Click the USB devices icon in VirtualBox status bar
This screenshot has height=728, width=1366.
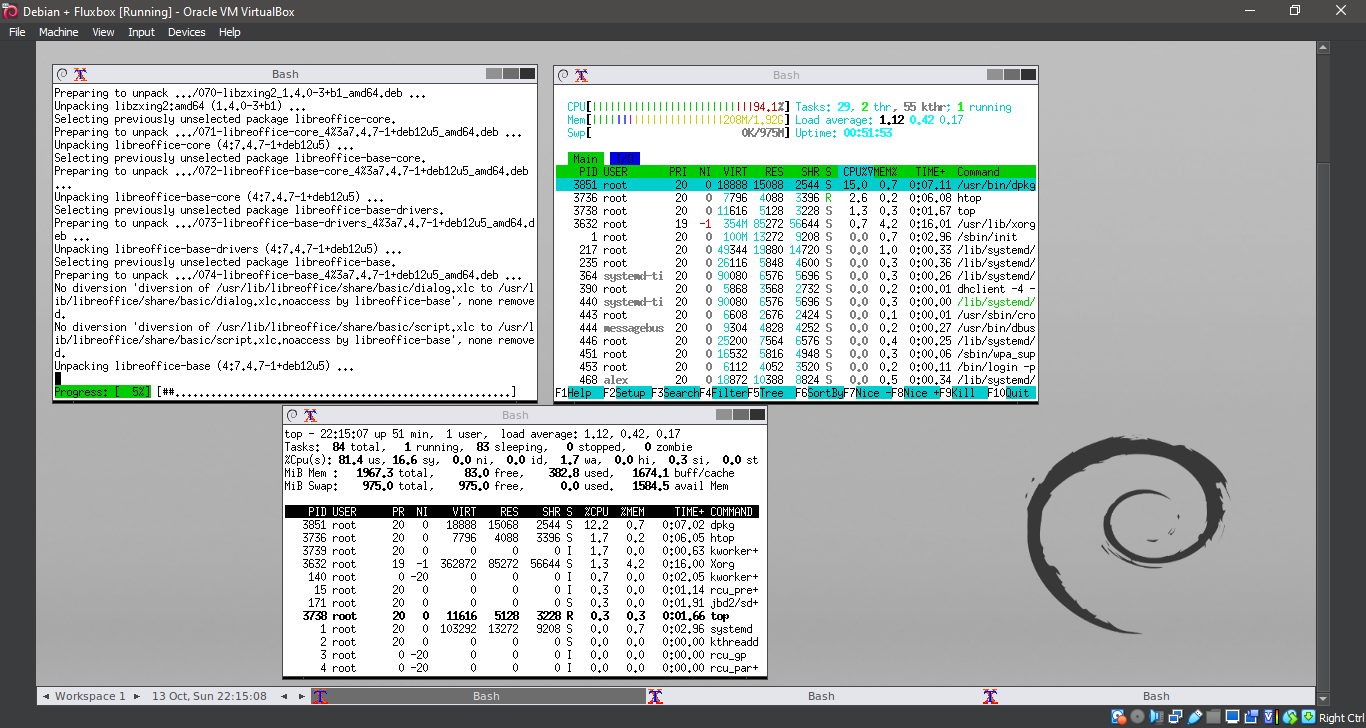point(1195,716)
